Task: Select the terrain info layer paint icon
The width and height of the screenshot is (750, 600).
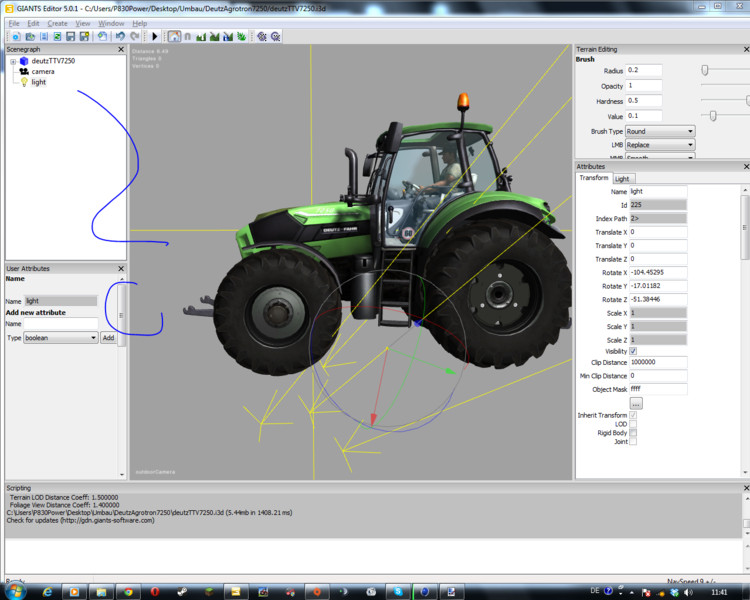Action: [228, 36]
